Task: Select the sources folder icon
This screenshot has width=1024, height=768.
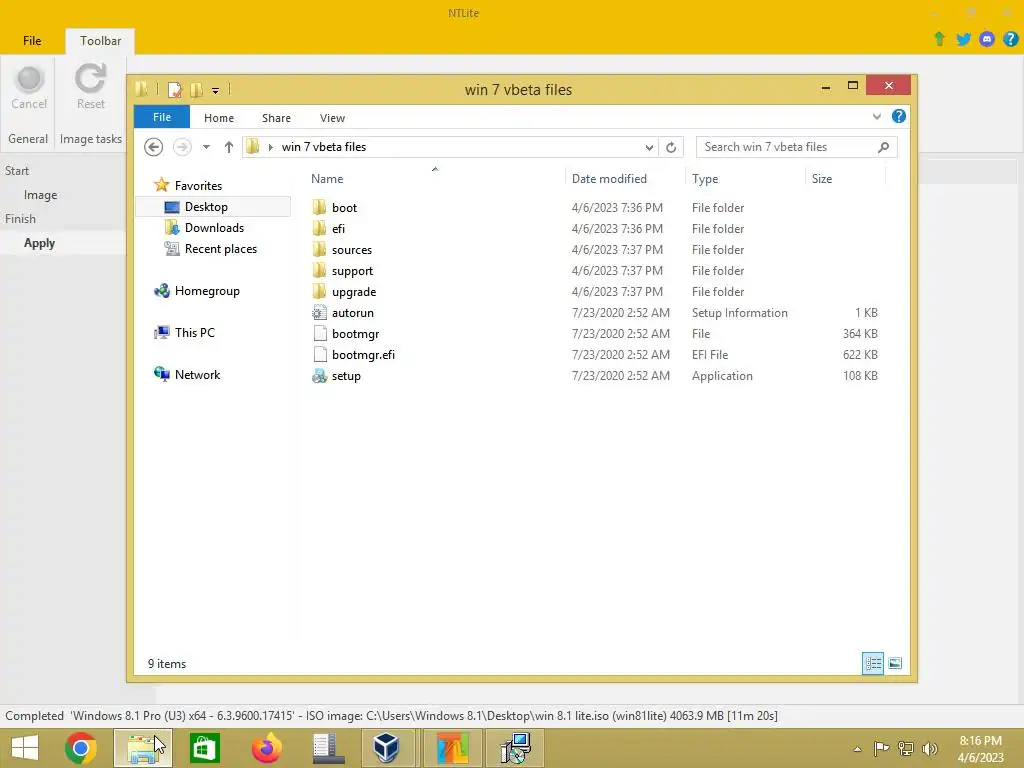Action: click(x=319, y=249)
